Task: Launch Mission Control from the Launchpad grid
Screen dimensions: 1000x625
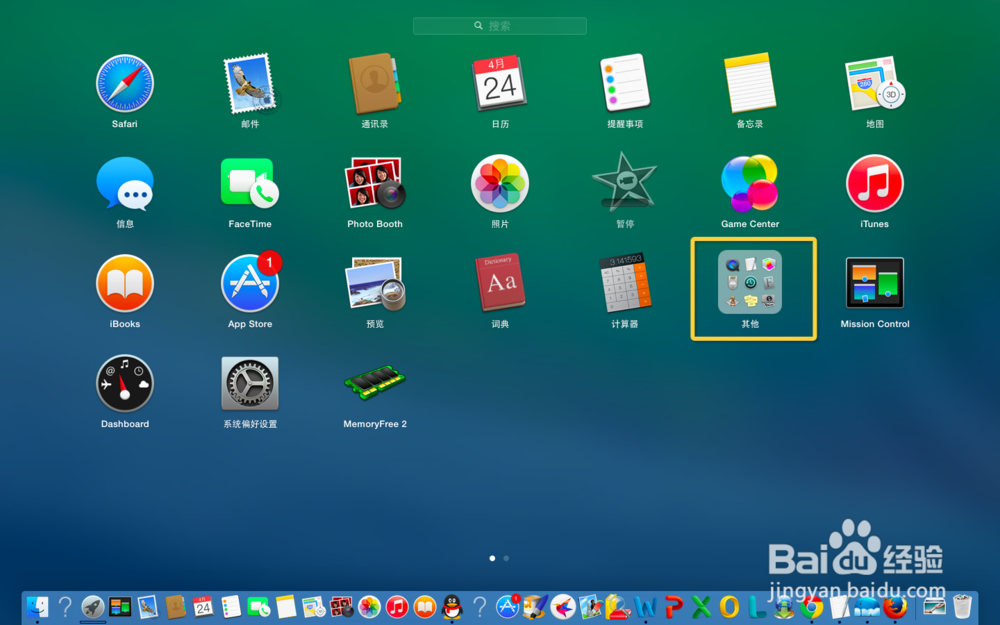Action: (874, 283)
